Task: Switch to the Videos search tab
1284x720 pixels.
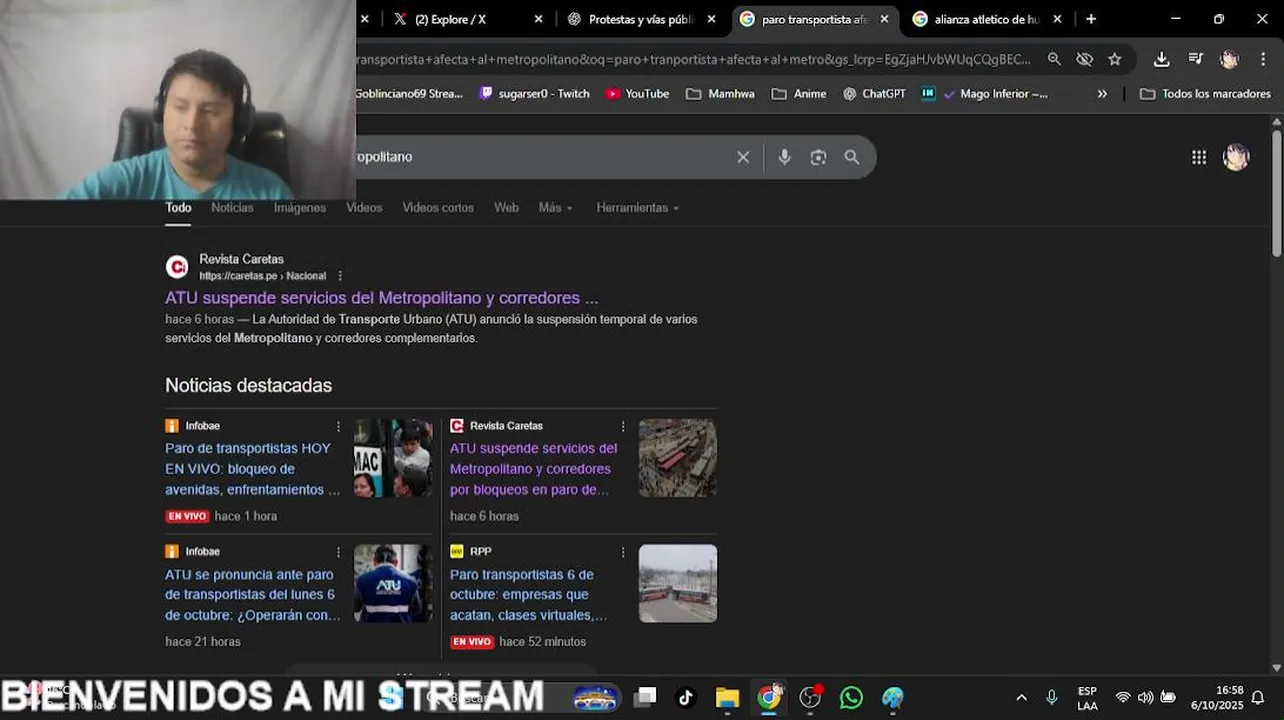Action: 364,208
